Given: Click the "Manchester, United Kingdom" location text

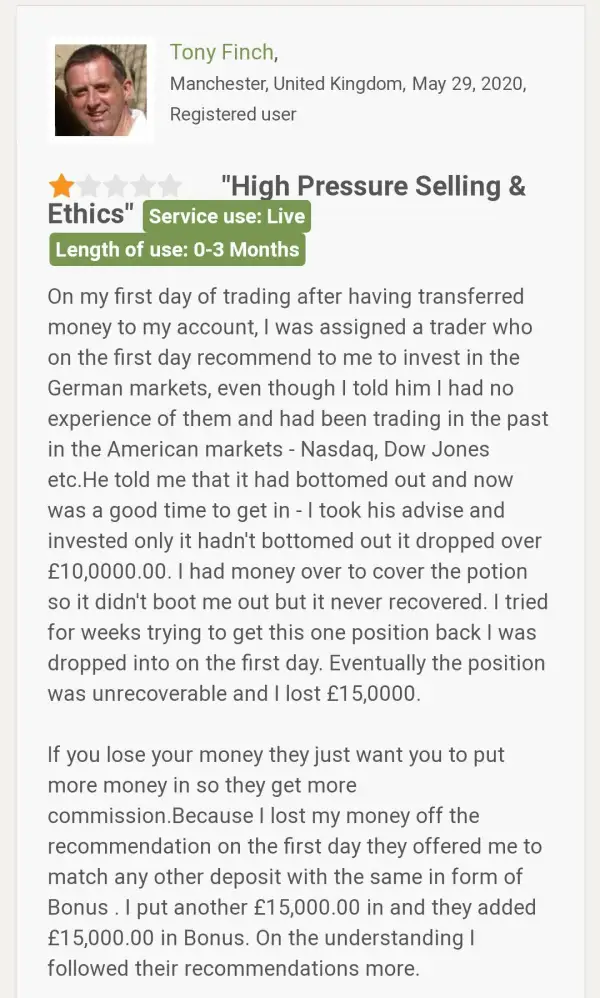Looking at the screenshot, I should click(286, 83).
